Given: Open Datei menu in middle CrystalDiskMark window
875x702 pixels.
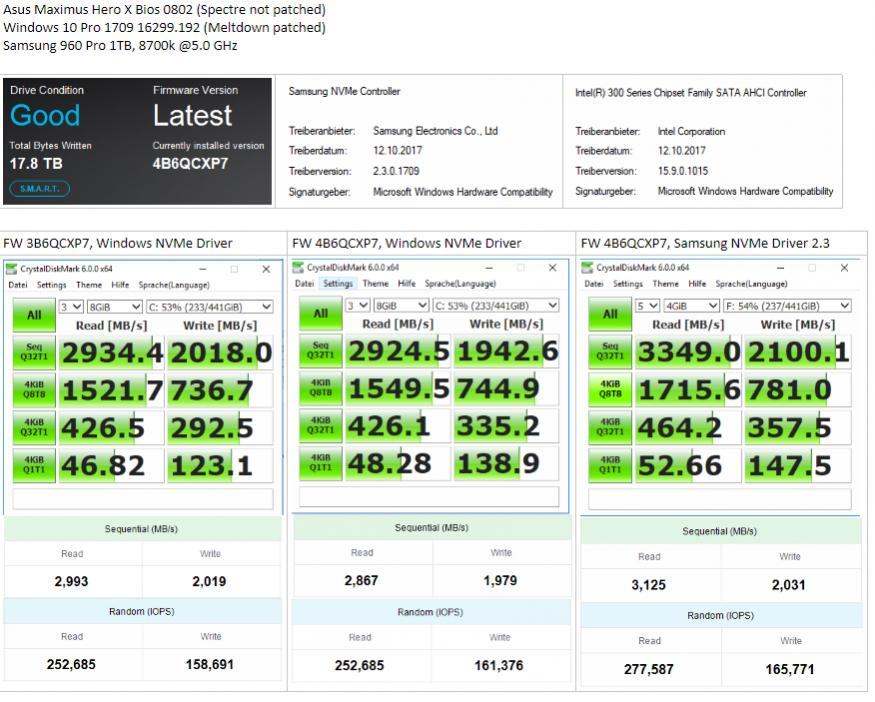Looking at the screenshot, I should (304, 283).
